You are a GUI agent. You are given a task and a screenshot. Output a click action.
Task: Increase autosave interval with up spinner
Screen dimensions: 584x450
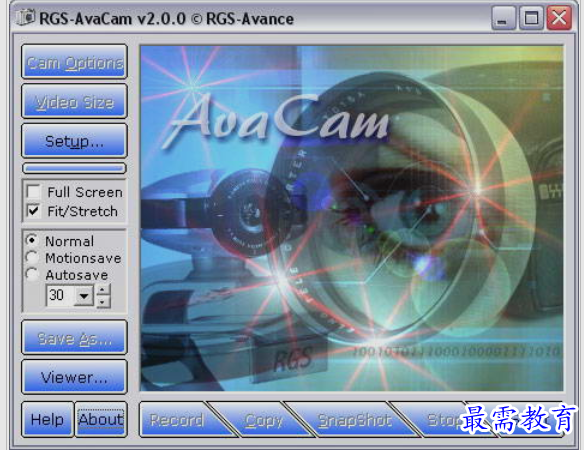click(103, 290)
